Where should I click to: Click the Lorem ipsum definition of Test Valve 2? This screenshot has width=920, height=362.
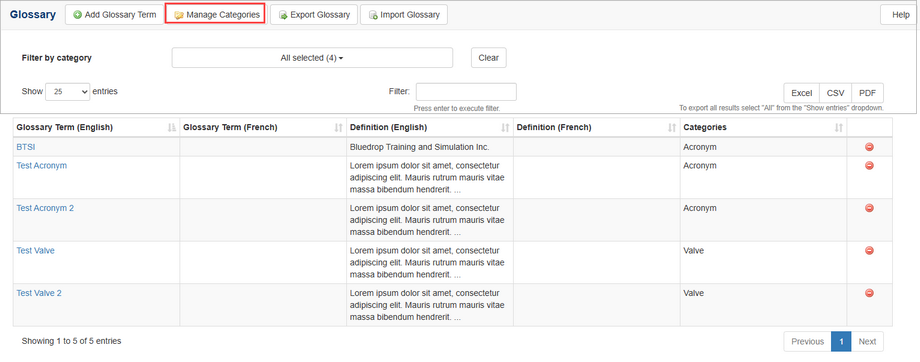tap(427, 305)
